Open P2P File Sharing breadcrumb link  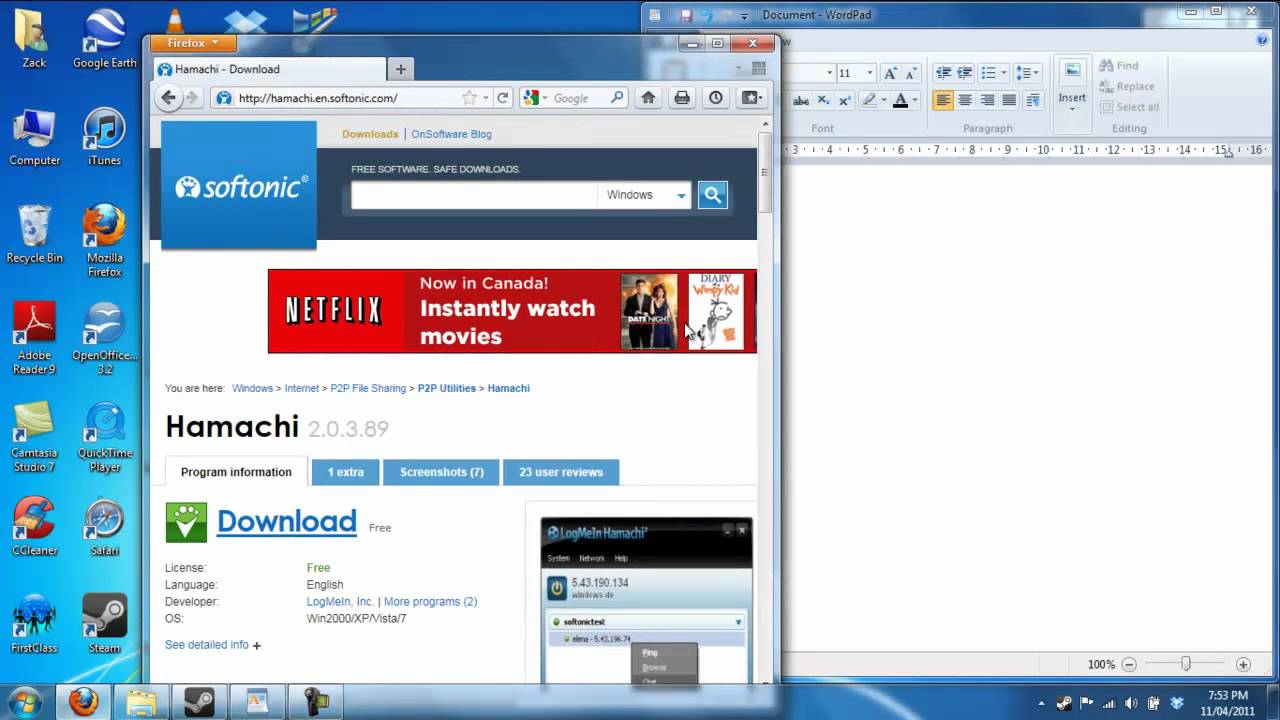coord(368,388)
